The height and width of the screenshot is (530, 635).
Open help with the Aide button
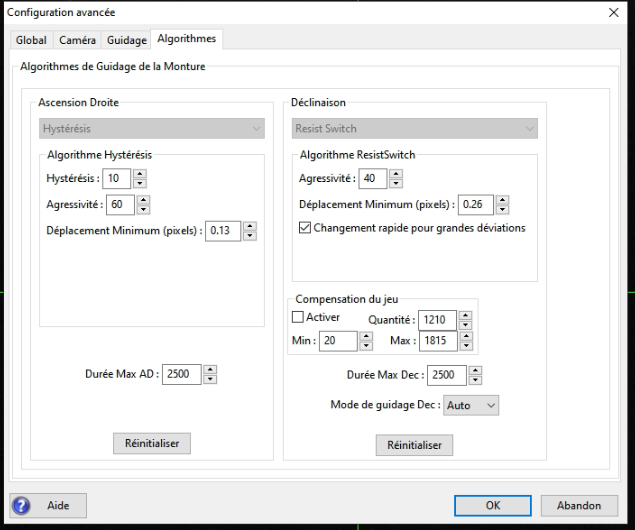pos(48,505)
